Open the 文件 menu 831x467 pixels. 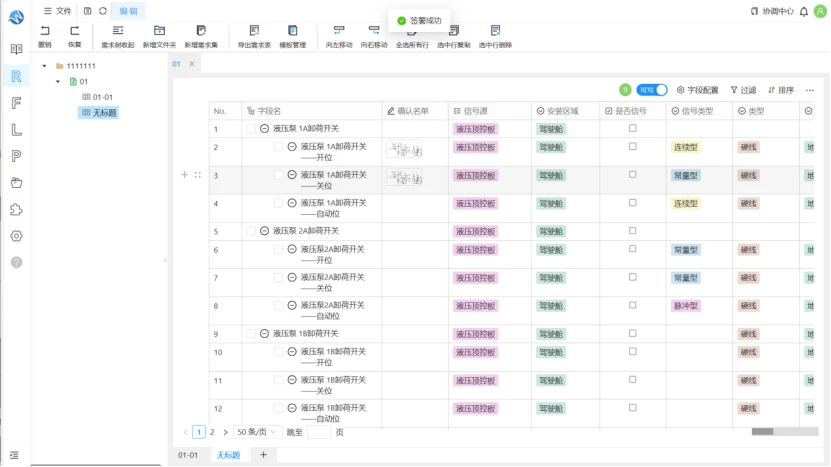[x=58, y=11]
